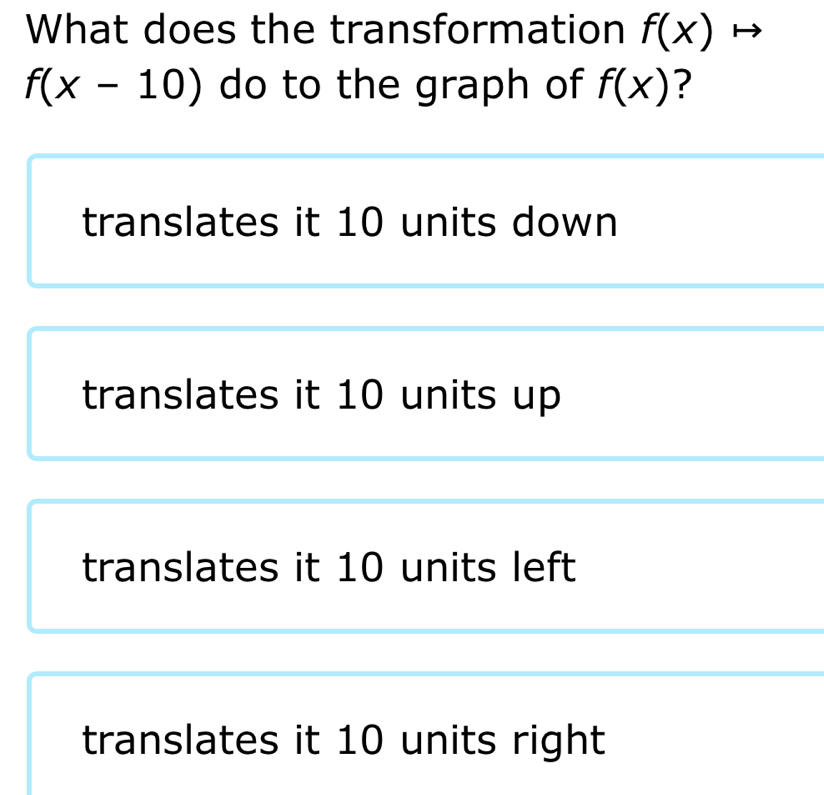Pick answer 'translates it 10 units left'
This screenshot has width=824, height=795.
tap(426, 566)
